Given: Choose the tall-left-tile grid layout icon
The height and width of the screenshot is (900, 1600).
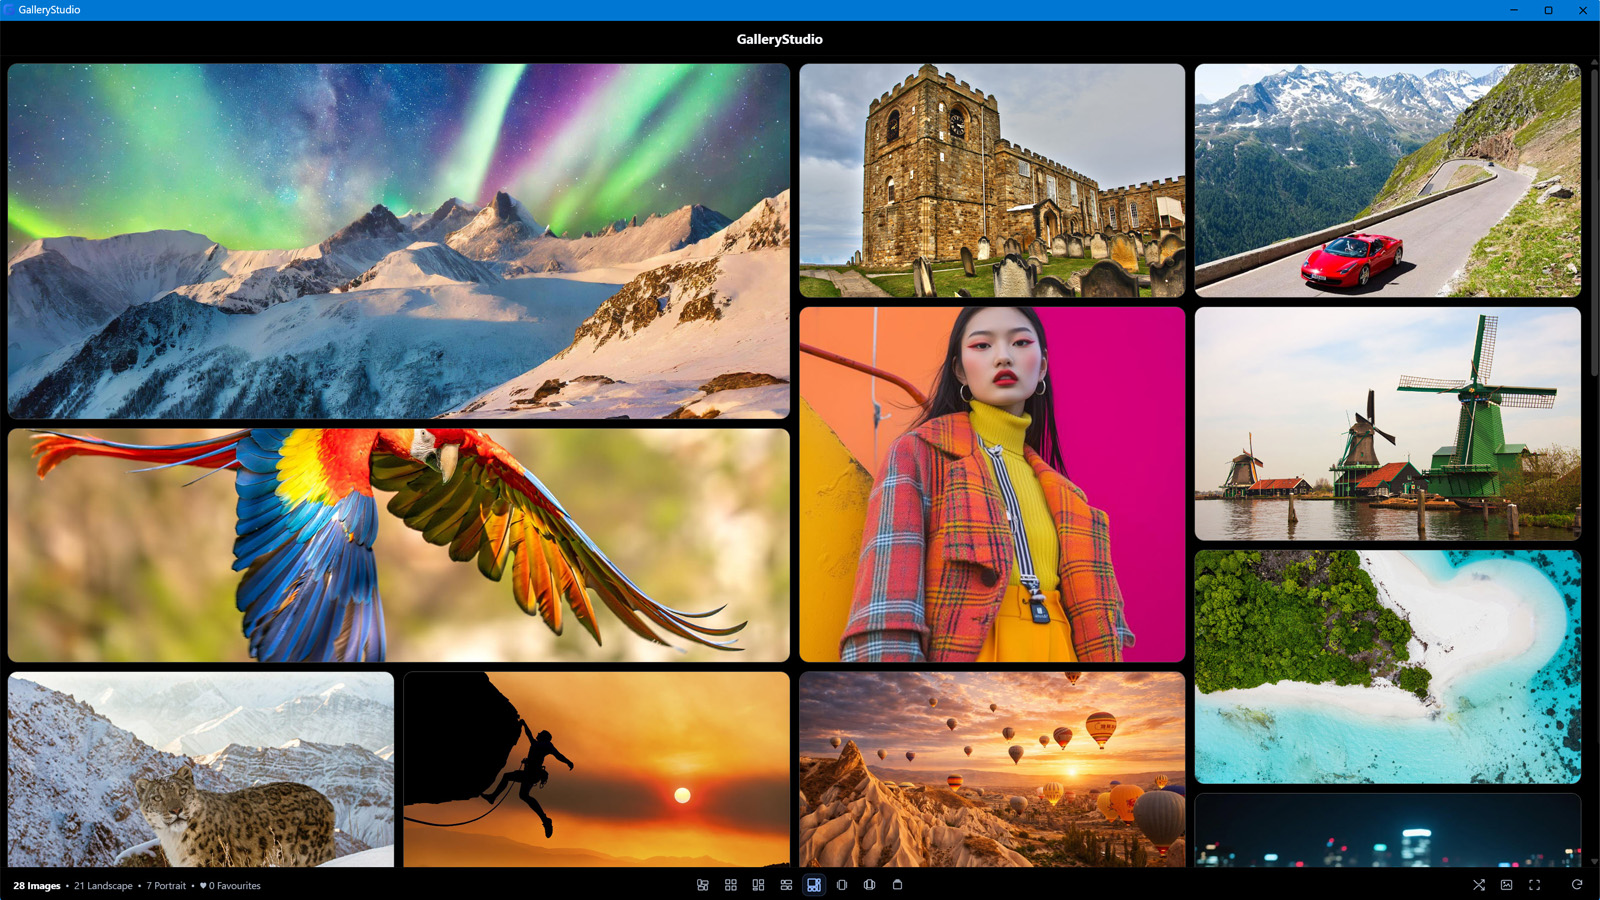Looking at the screenshot, I should 758,885.
